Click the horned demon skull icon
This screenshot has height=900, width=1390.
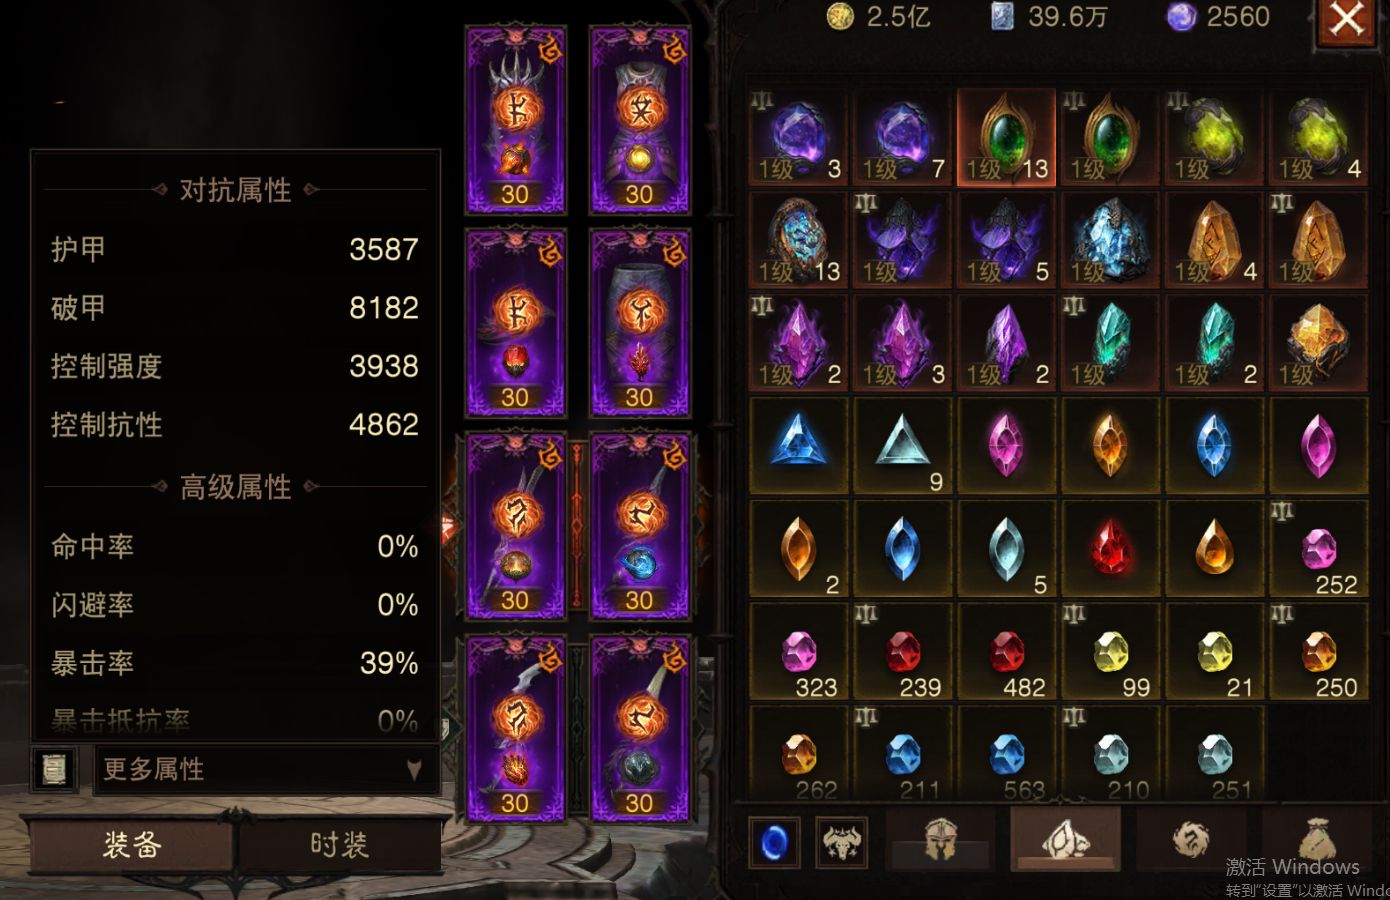[x=842, y=842]
